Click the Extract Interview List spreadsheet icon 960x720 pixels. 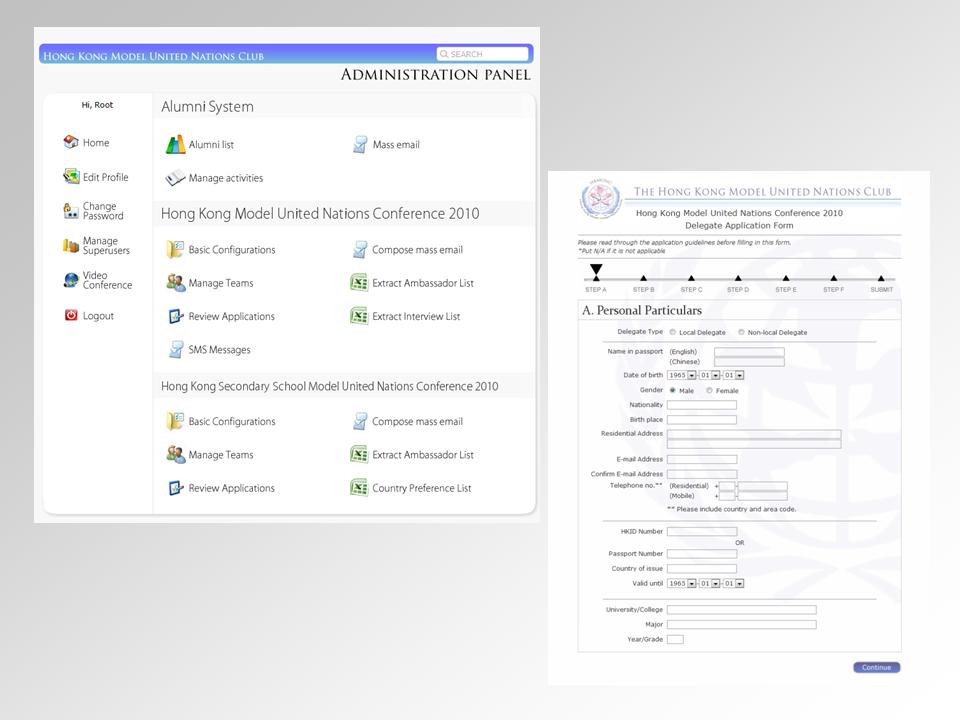pyautogui.click(x=359, y=317)
